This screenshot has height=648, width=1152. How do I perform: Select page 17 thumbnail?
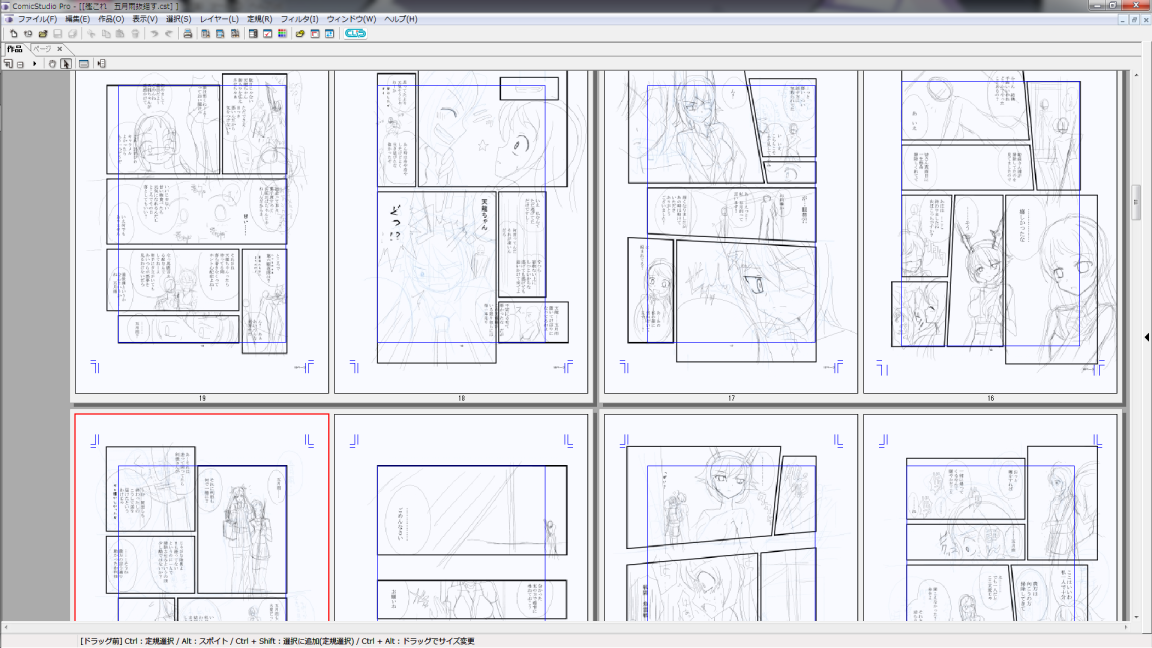tap(730, 231)
